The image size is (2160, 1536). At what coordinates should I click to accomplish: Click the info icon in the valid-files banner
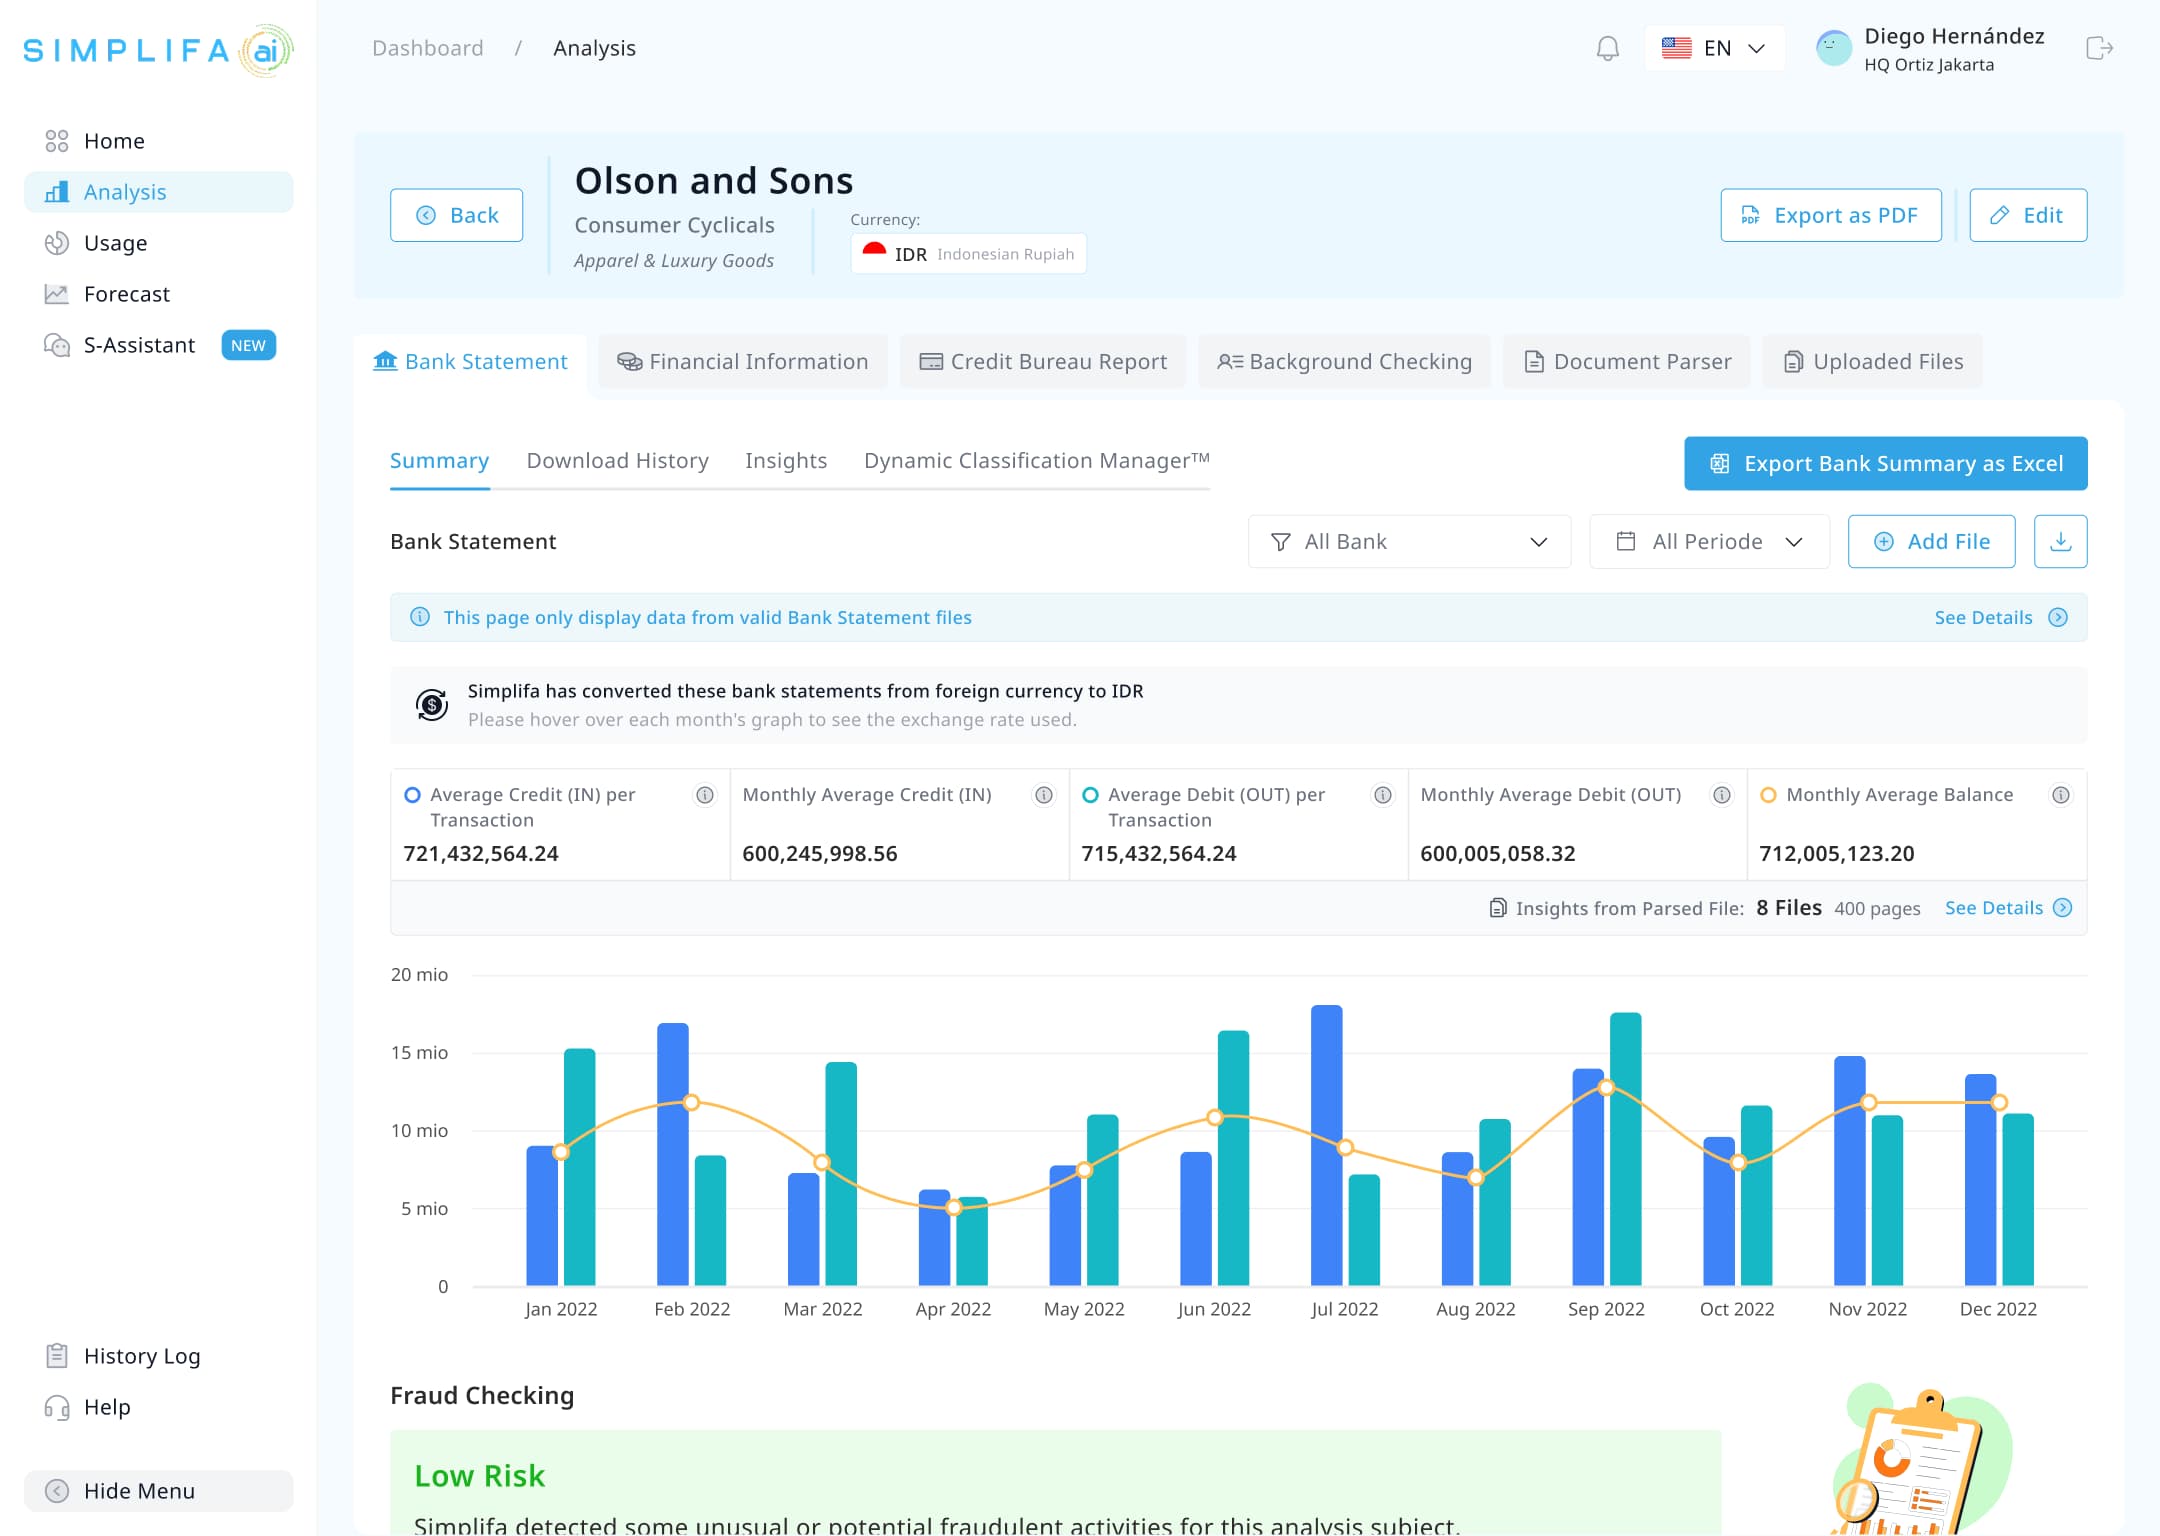(x=420, y=617)
